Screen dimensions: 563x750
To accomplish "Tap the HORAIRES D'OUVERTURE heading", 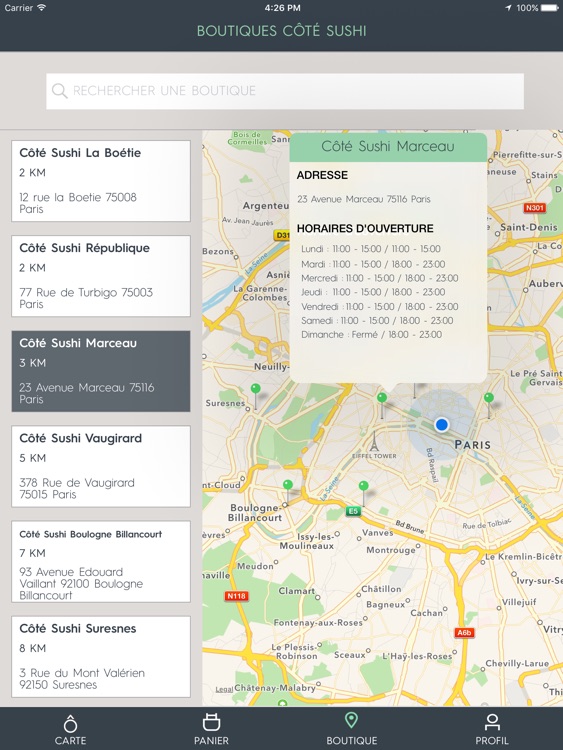I will tap(365, 229).
